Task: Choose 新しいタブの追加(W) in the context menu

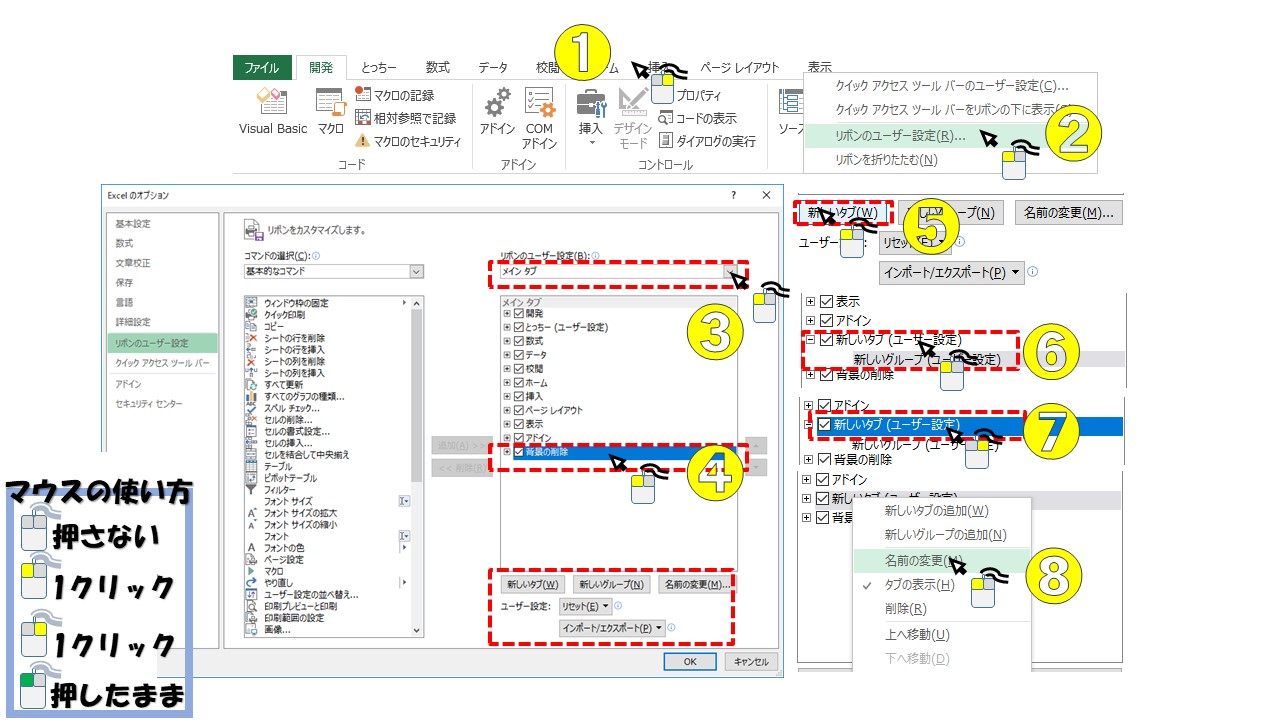Action: coord(936,511)
